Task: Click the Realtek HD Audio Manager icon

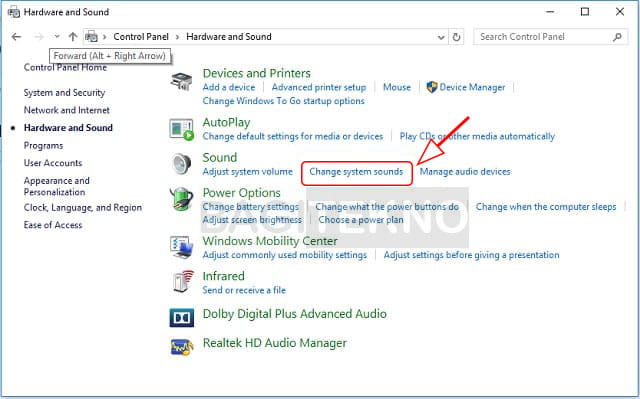Action: pos(182,347)
